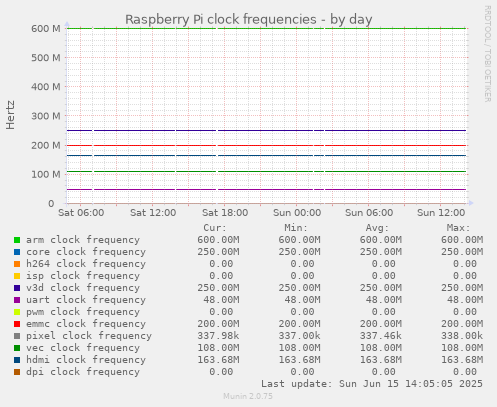Click the 'Hertz' y-axis label
This screenshot has height=407, width=497.
coord(10,115)
